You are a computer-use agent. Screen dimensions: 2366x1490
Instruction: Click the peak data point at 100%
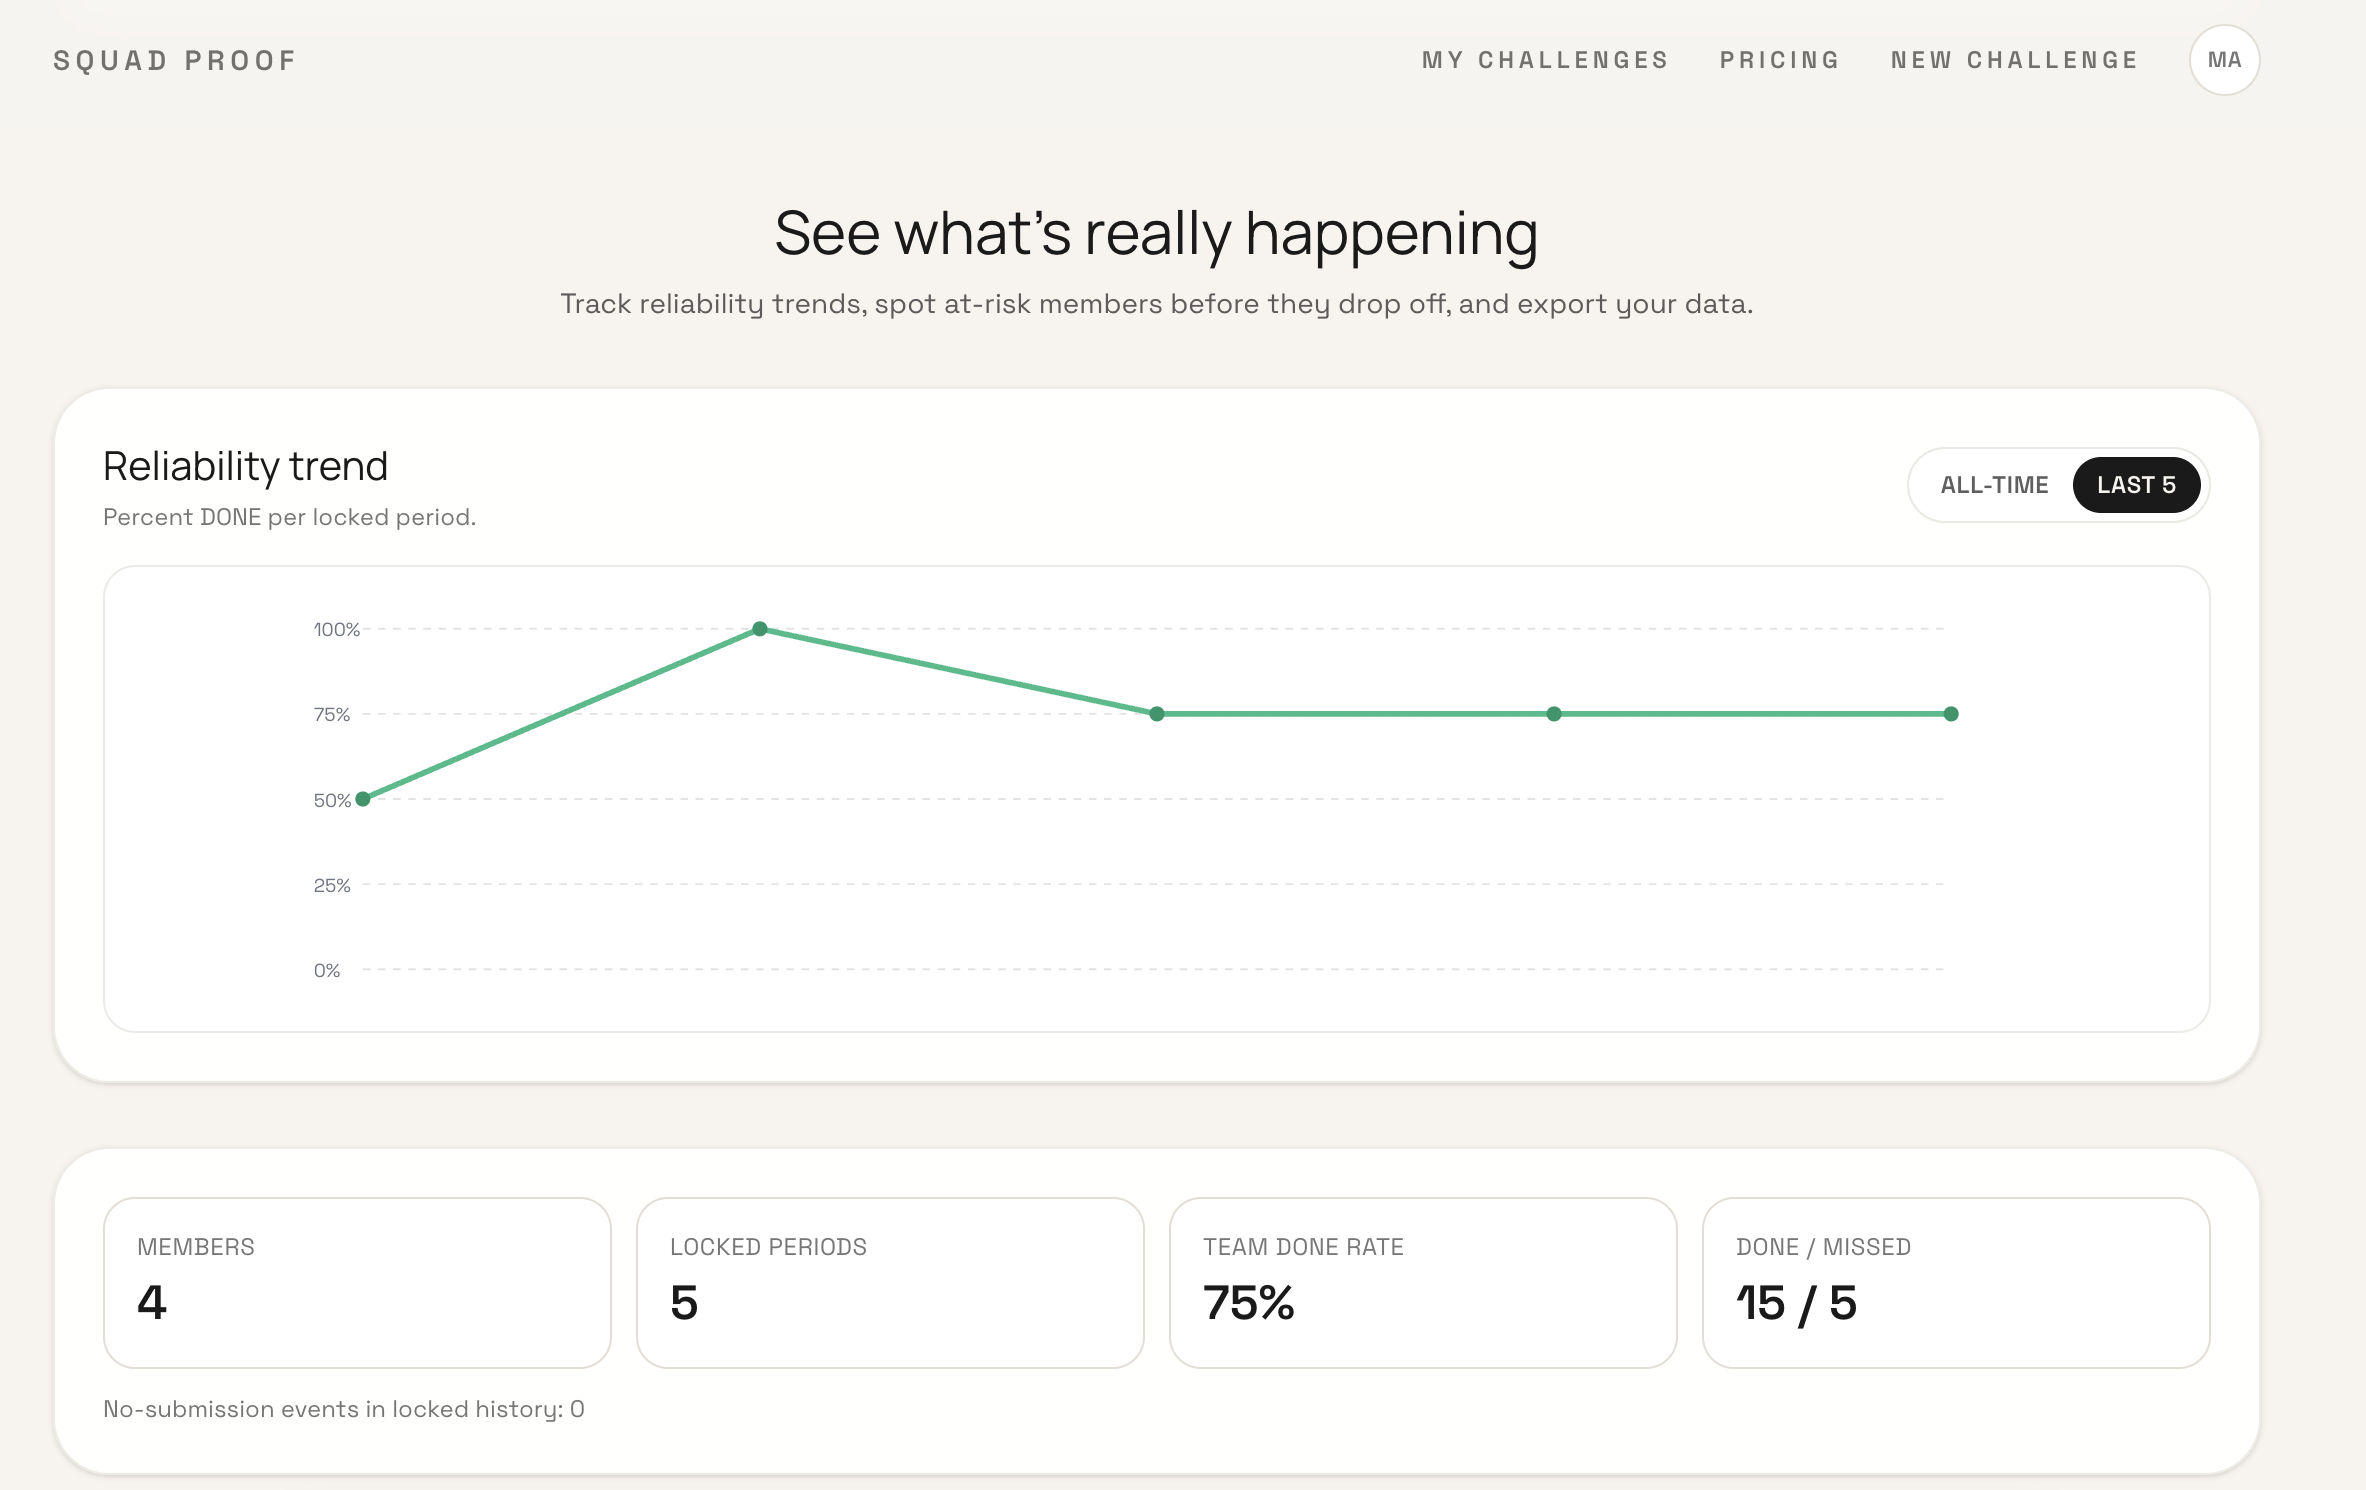pos(760,629)
